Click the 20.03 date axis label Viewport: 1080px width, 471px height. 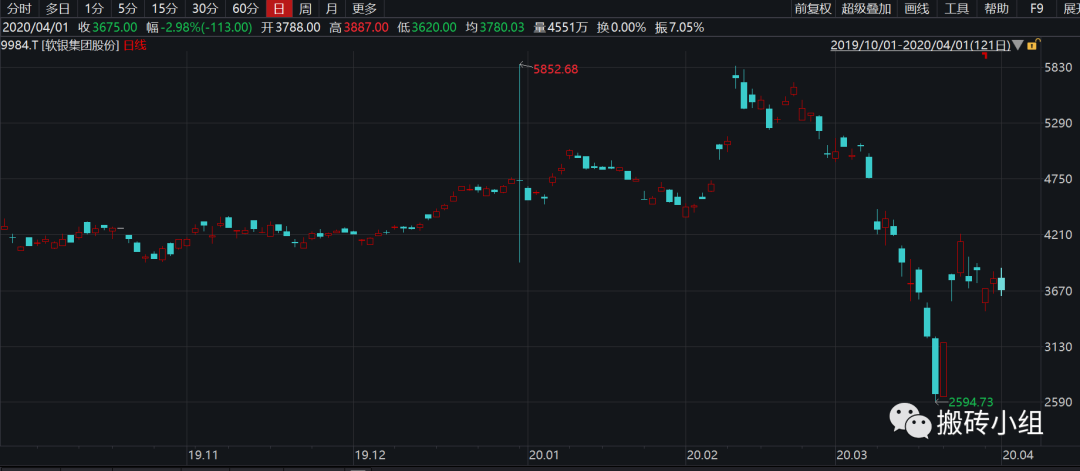click(851, 455)
